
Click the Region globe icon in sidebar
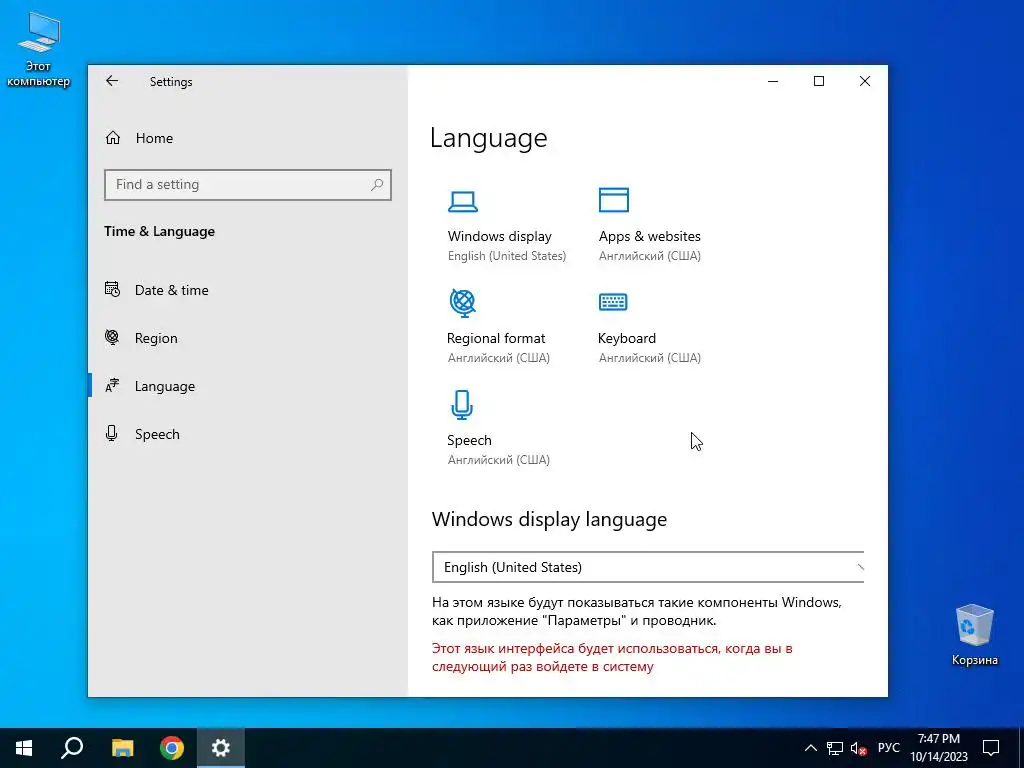pos(112,337)
